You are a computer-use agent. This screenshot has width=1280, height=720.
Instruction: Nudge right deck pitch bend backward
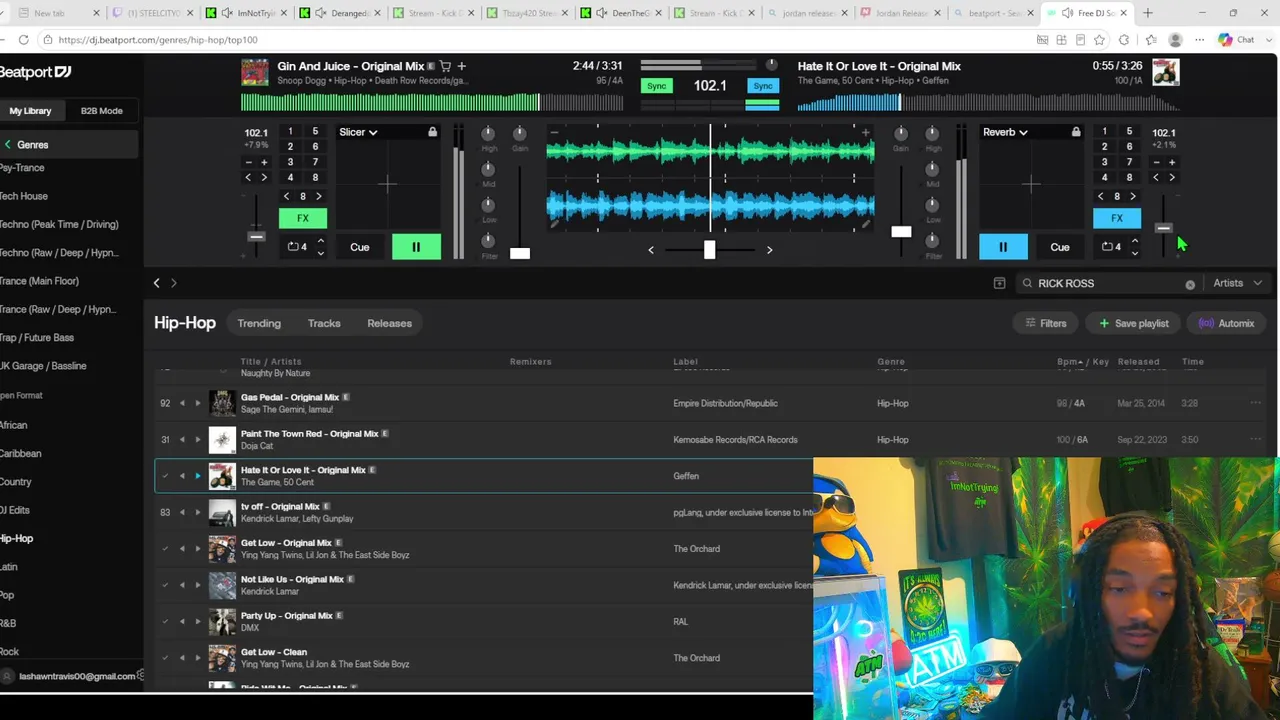[x=1156, y=178]
